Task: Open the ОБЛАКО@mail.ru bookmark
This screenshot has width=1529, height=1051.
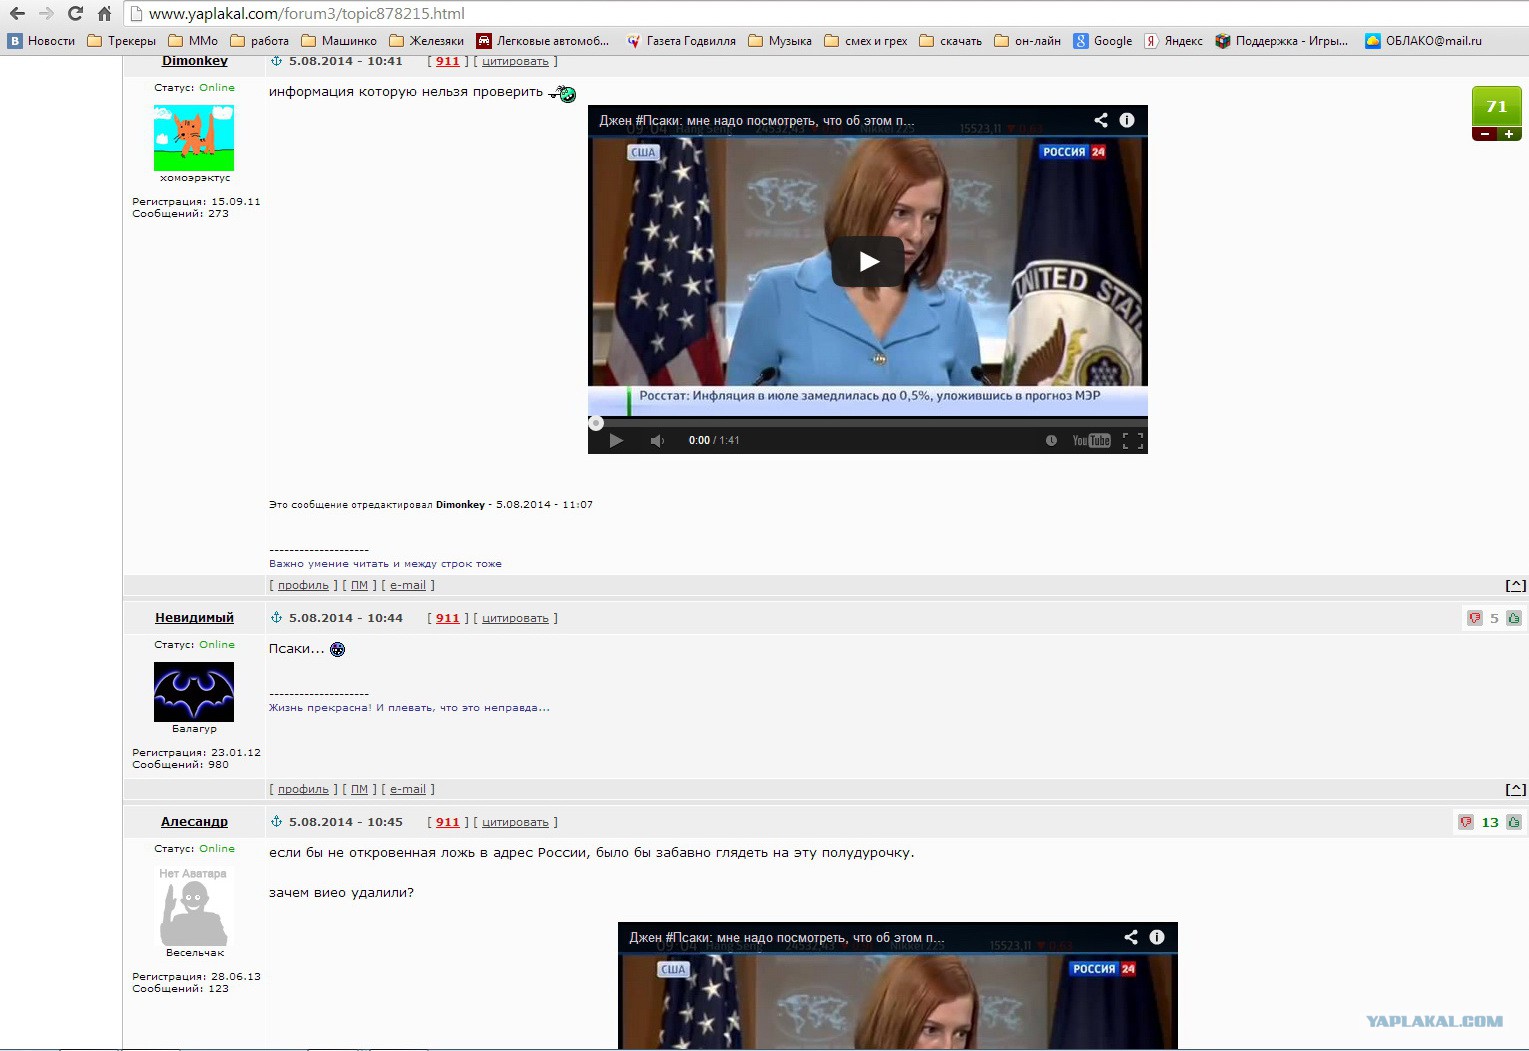Action: pos(1424,41)
